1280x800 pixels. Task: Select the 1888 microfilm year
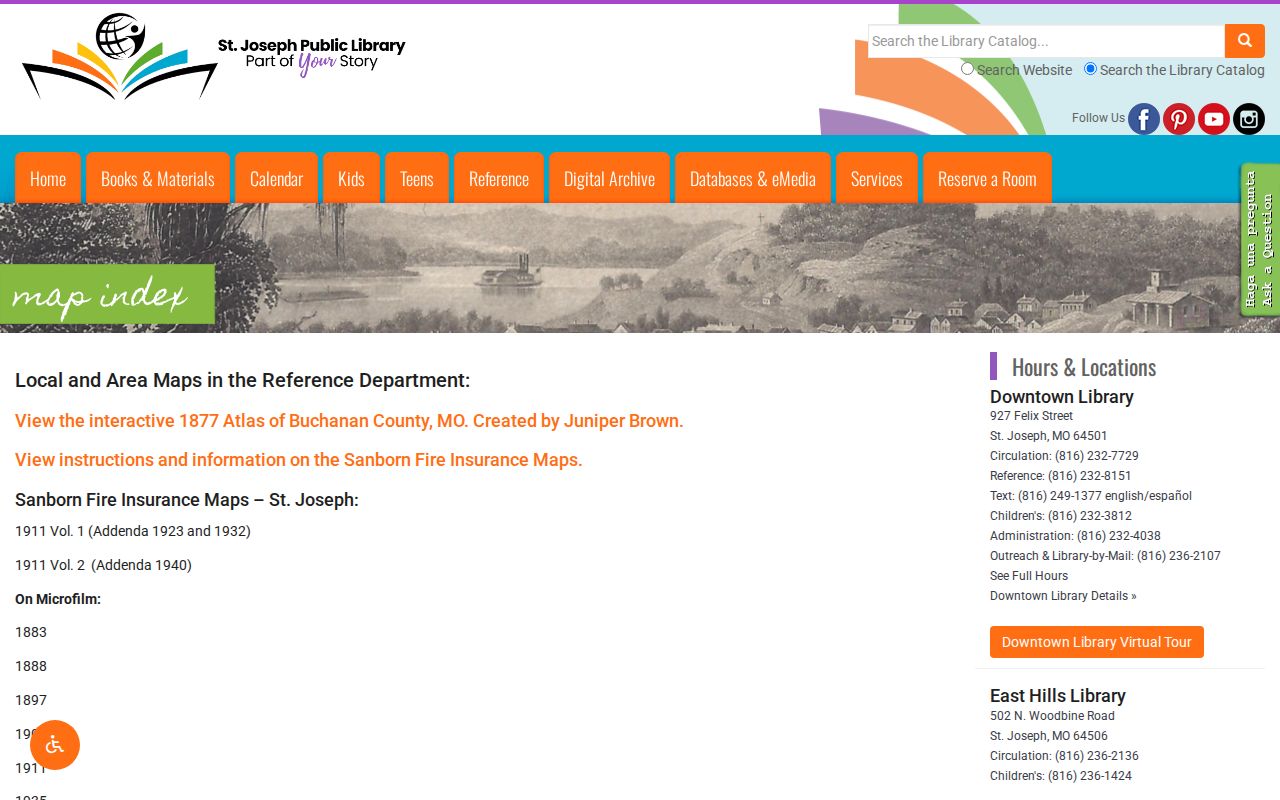click(31, 666)
